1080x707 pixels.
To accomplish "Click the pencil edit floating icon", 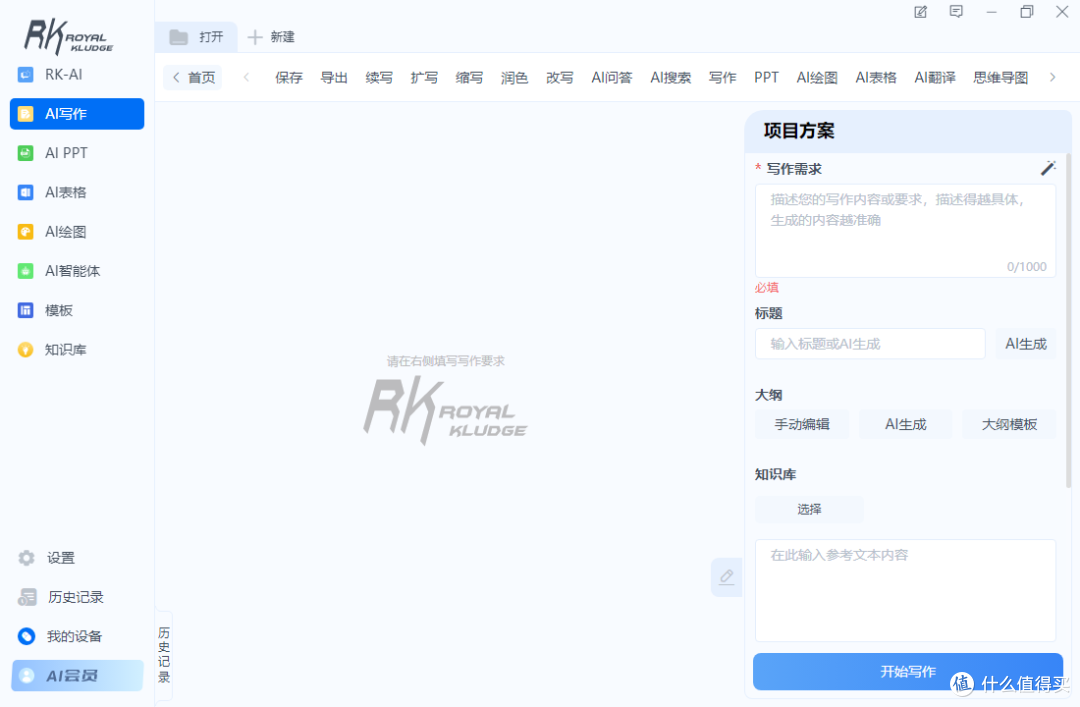I will (x=727, y=577).
